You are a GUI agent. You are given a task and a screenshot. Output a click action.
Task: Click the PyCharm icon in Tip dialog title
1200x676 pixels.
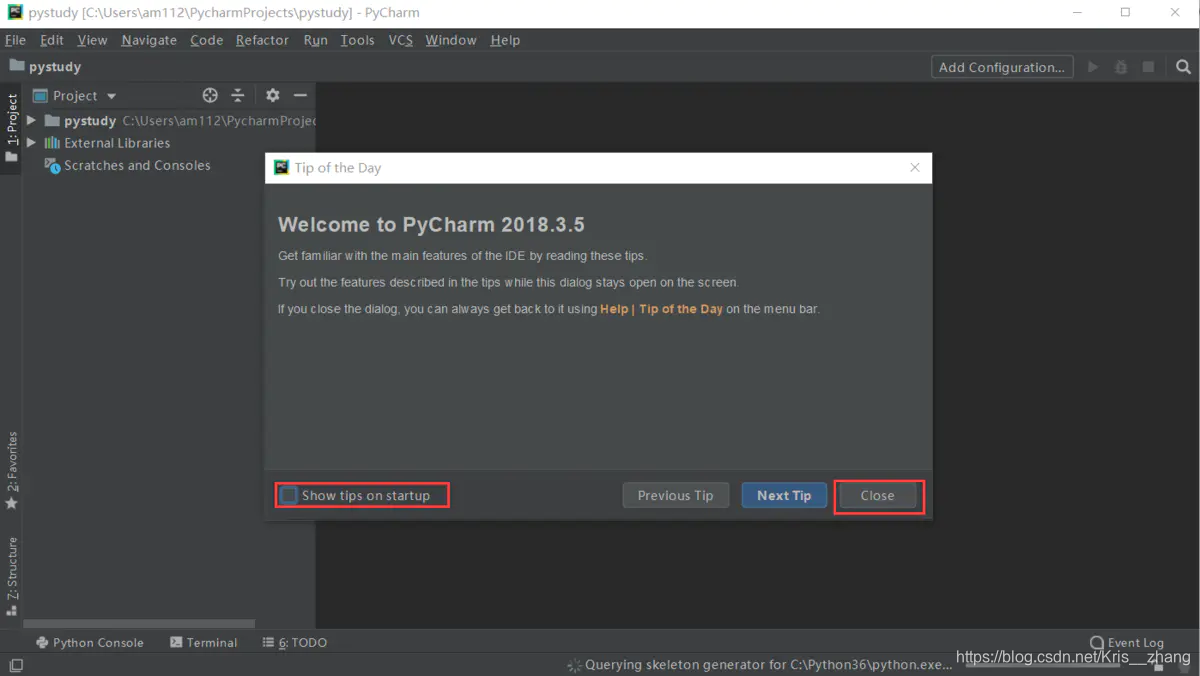pos(282,167)
